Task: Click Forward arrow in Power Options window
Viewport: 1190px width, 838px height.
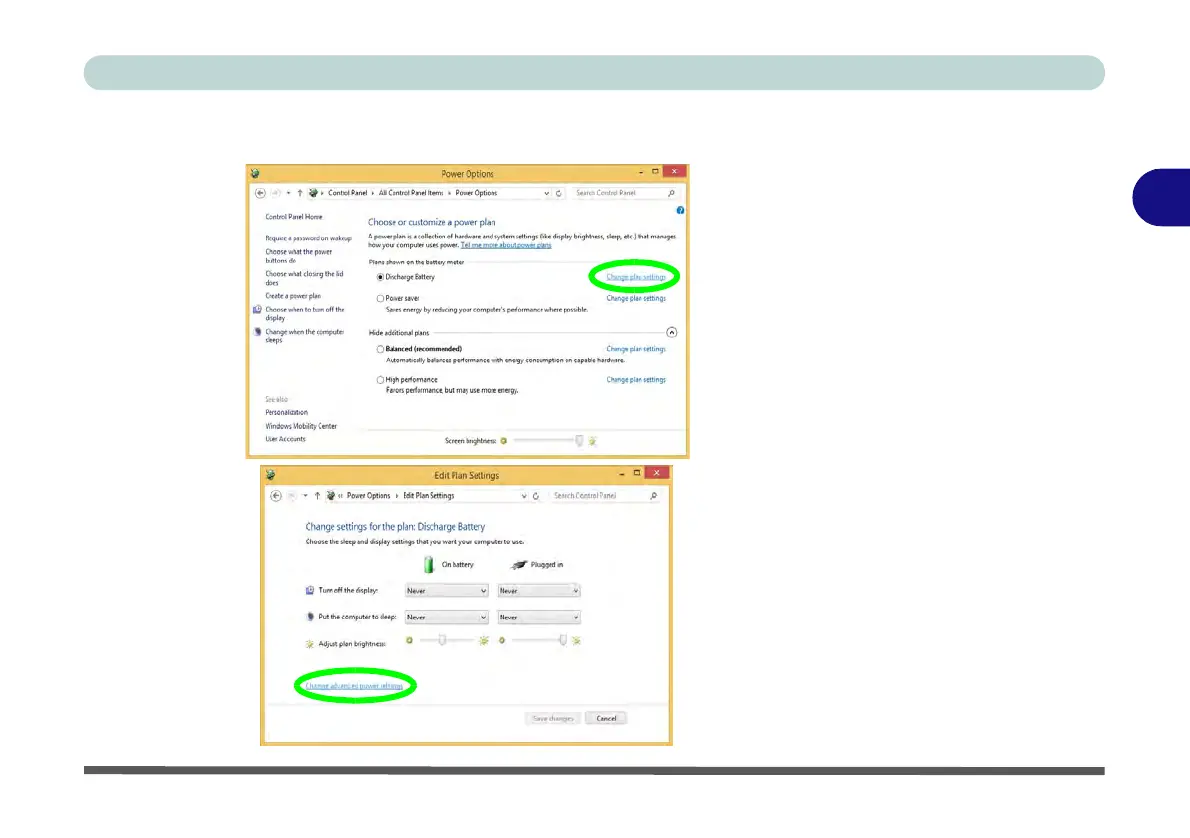Action: 276,193
